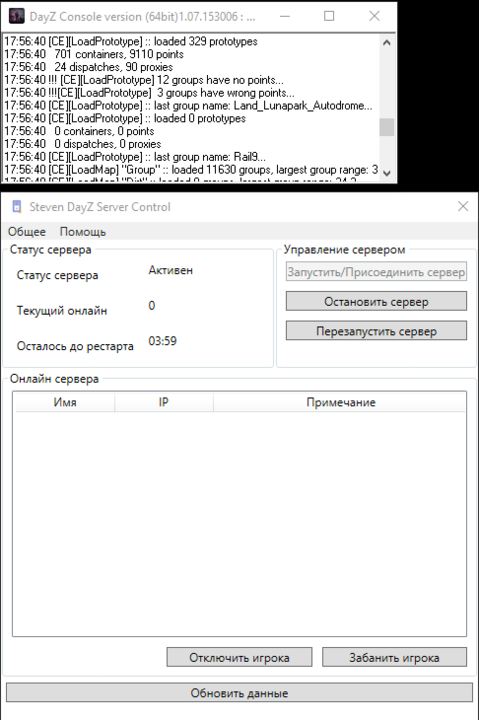Viewport: 479px width, 720px height.
Task: Minimize the DayZ Console window
Action: point(285,16)
